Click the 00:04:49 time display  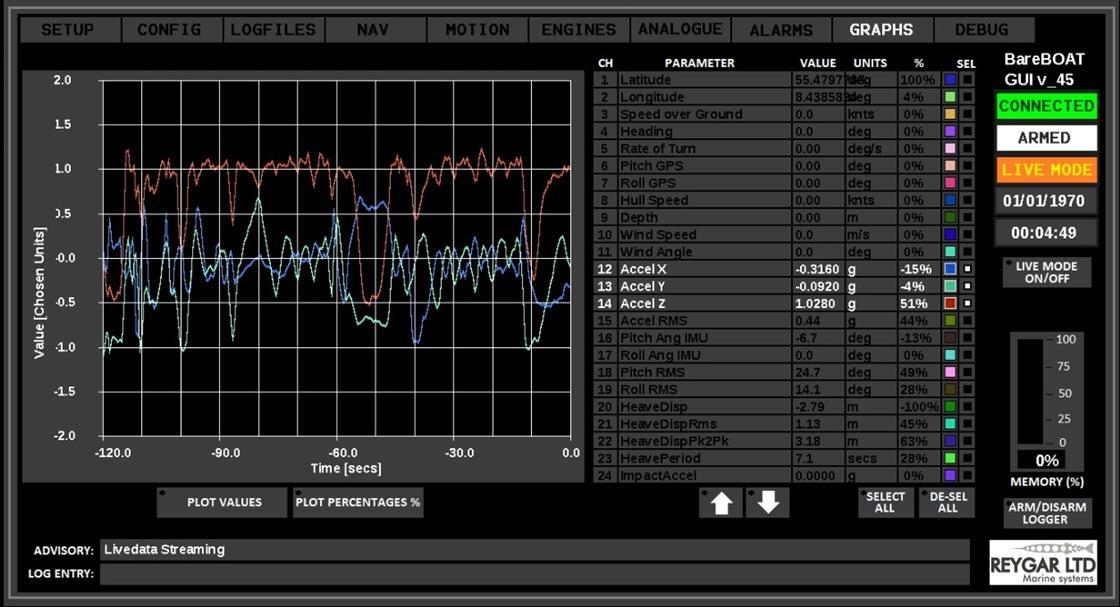(x=1046, y=234)
